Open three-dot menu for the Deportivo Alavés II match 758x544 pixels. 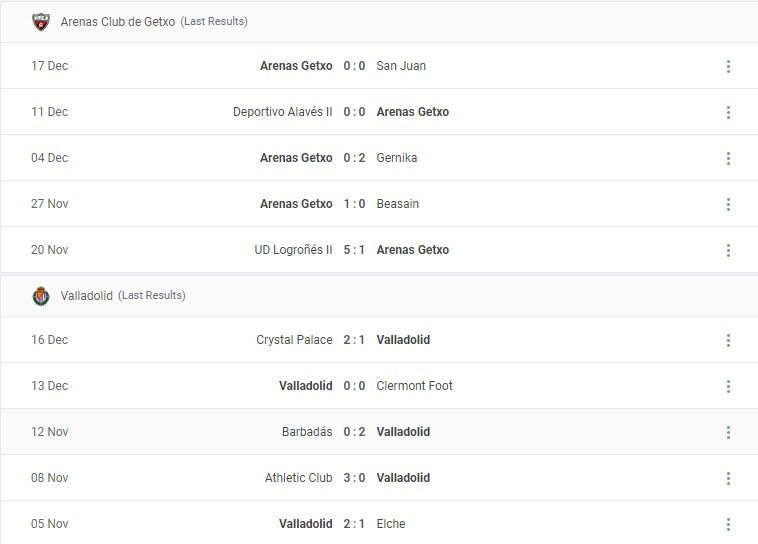coord(728,112)
